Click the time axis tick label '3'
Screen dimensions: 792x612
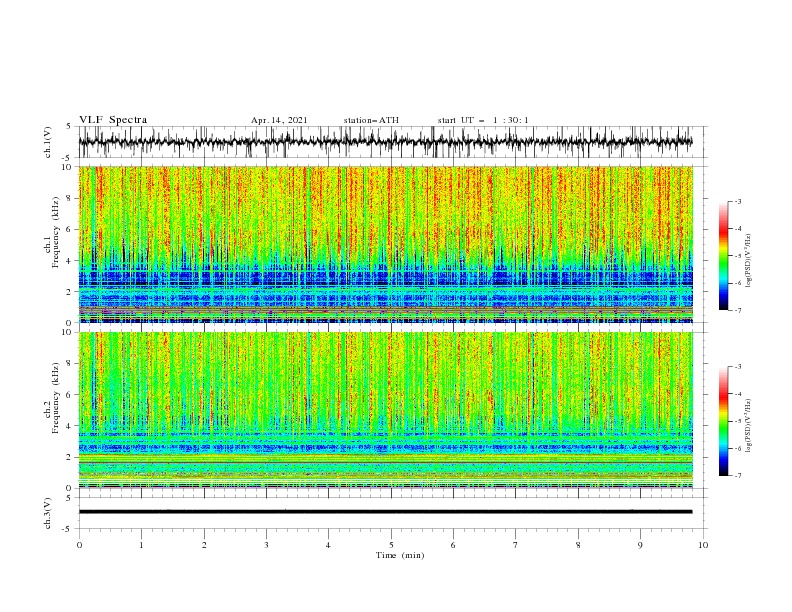[266, 545]
